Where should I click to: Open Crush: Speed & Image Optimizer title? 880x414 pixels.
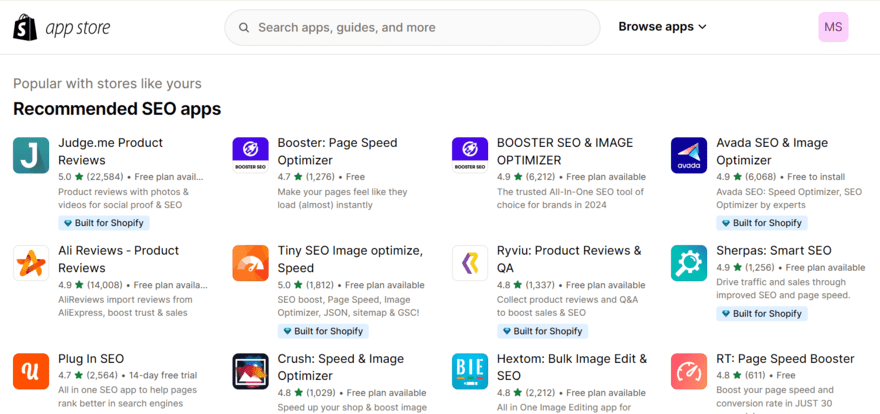coord(341,367)
